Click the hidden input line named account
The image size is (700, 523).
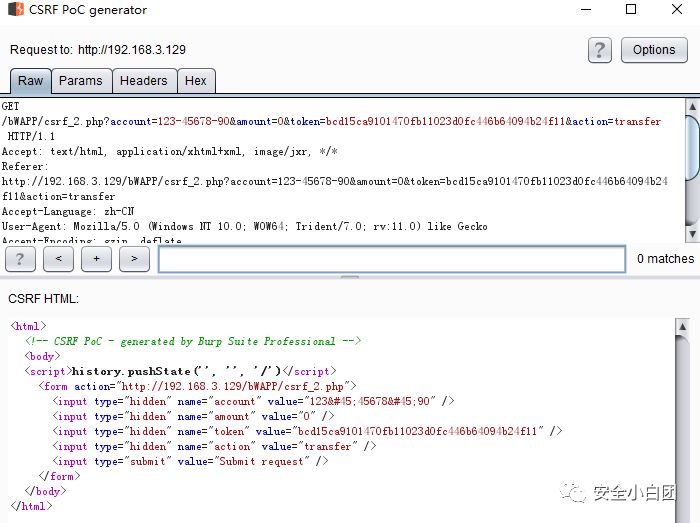253,401
